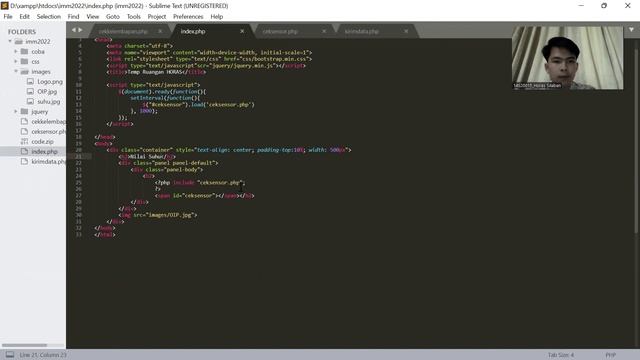
Task: Collapse the images folder
Action: (16, 71)
